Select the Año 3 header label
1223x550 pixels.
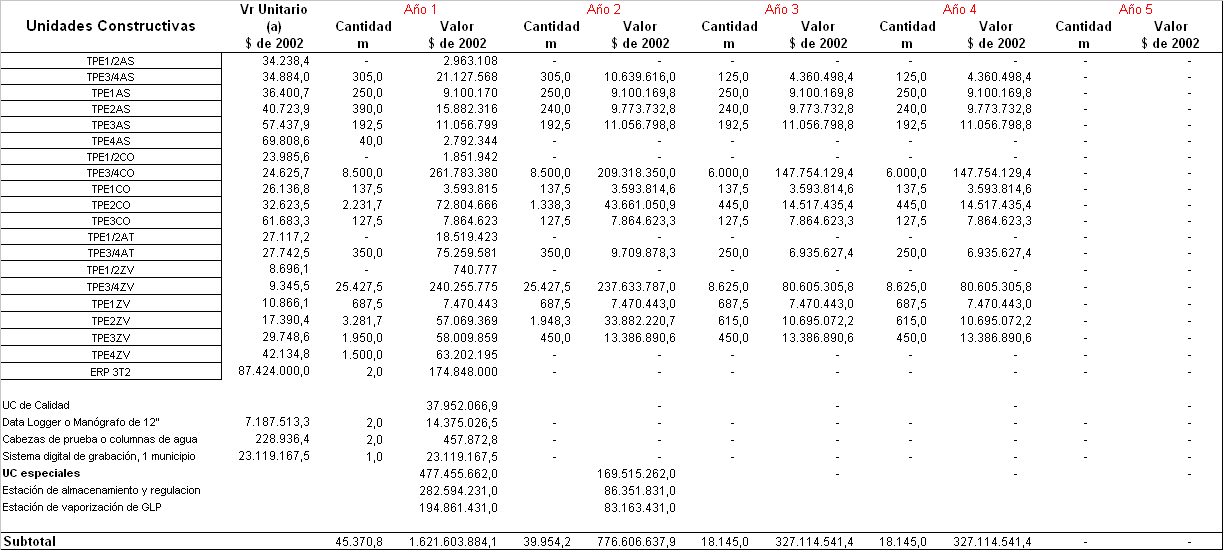click(781, 9)
